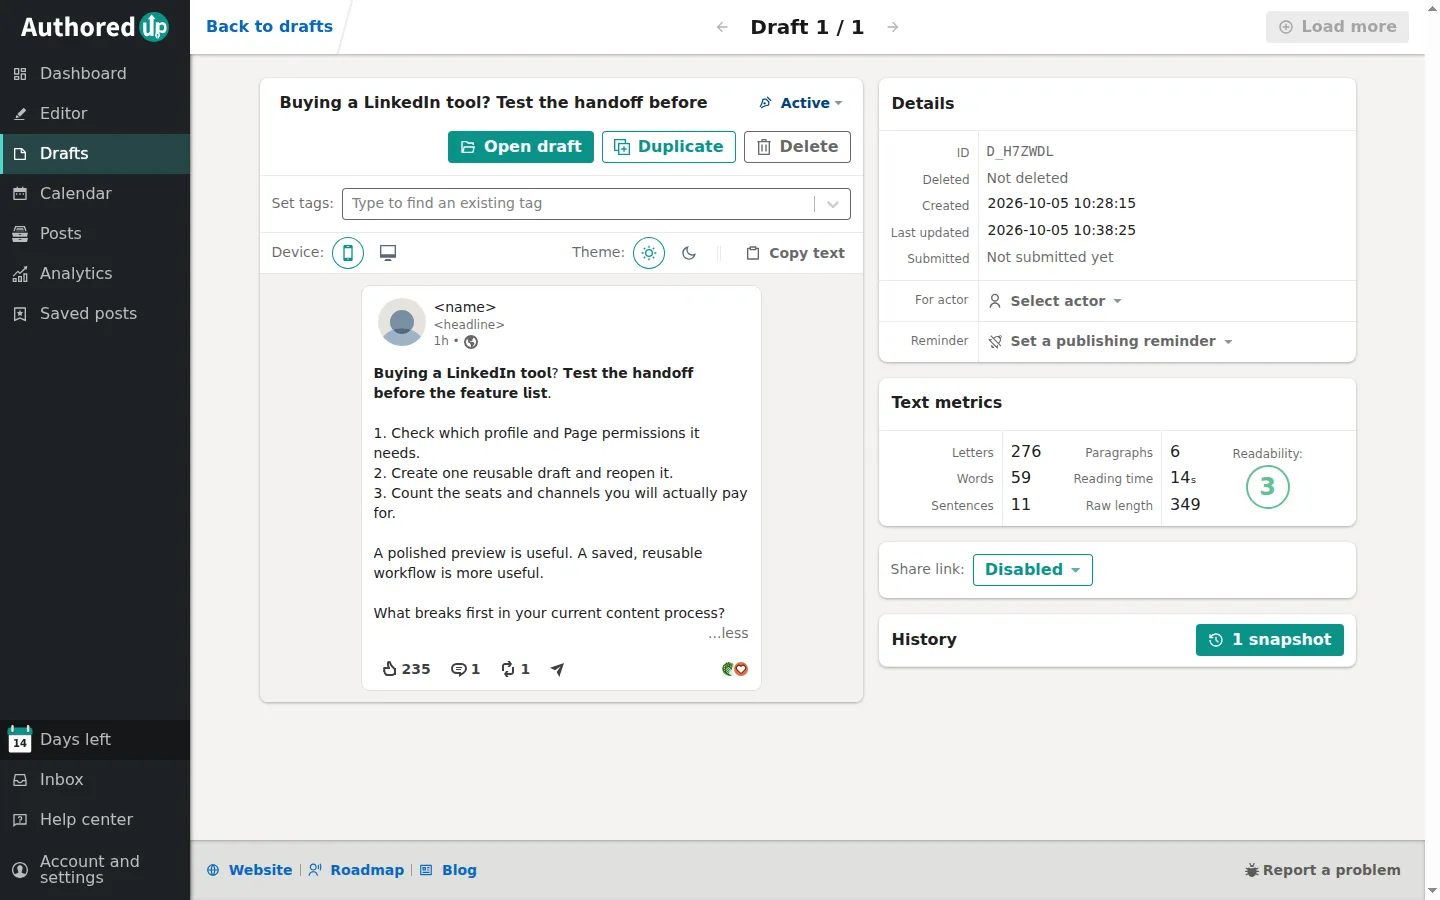This screenshot has width=1440, height=900.
Task: Expand Set a publishing reminder menu
Action: [x=1111, y=341]
